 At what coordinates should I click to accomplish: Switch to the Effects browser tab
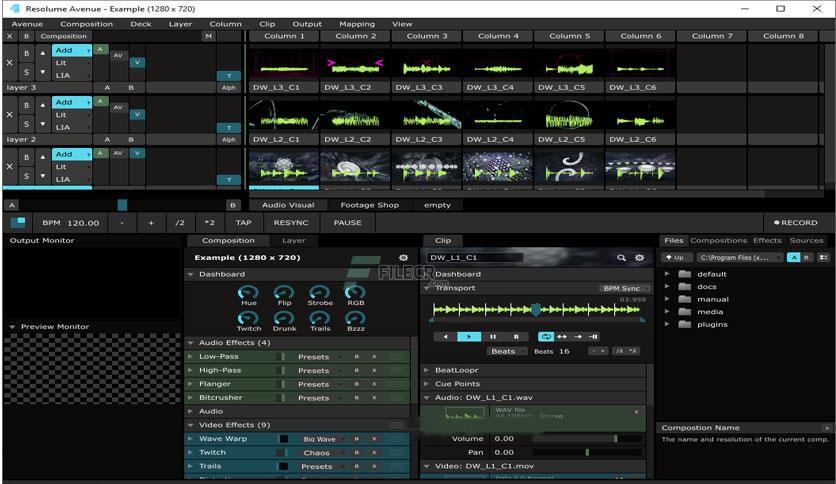[x=767, y=240]
